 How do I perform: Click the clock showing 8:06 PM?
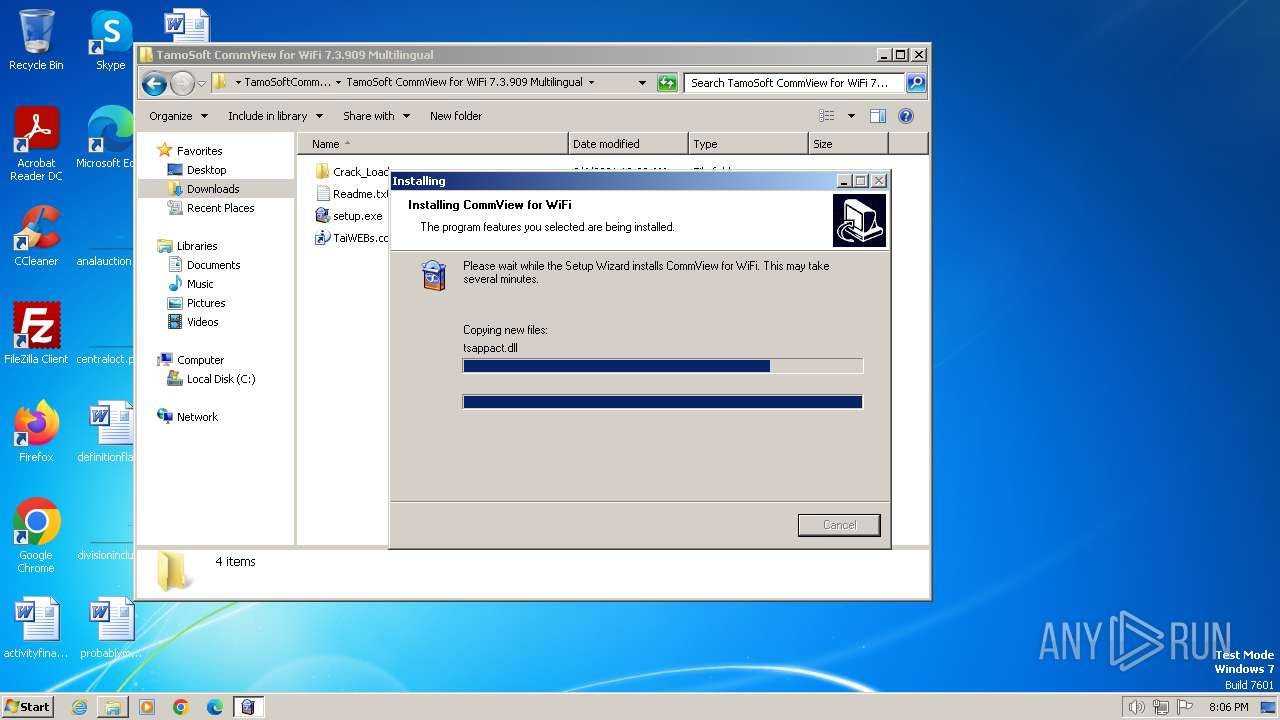[1228, 707]
